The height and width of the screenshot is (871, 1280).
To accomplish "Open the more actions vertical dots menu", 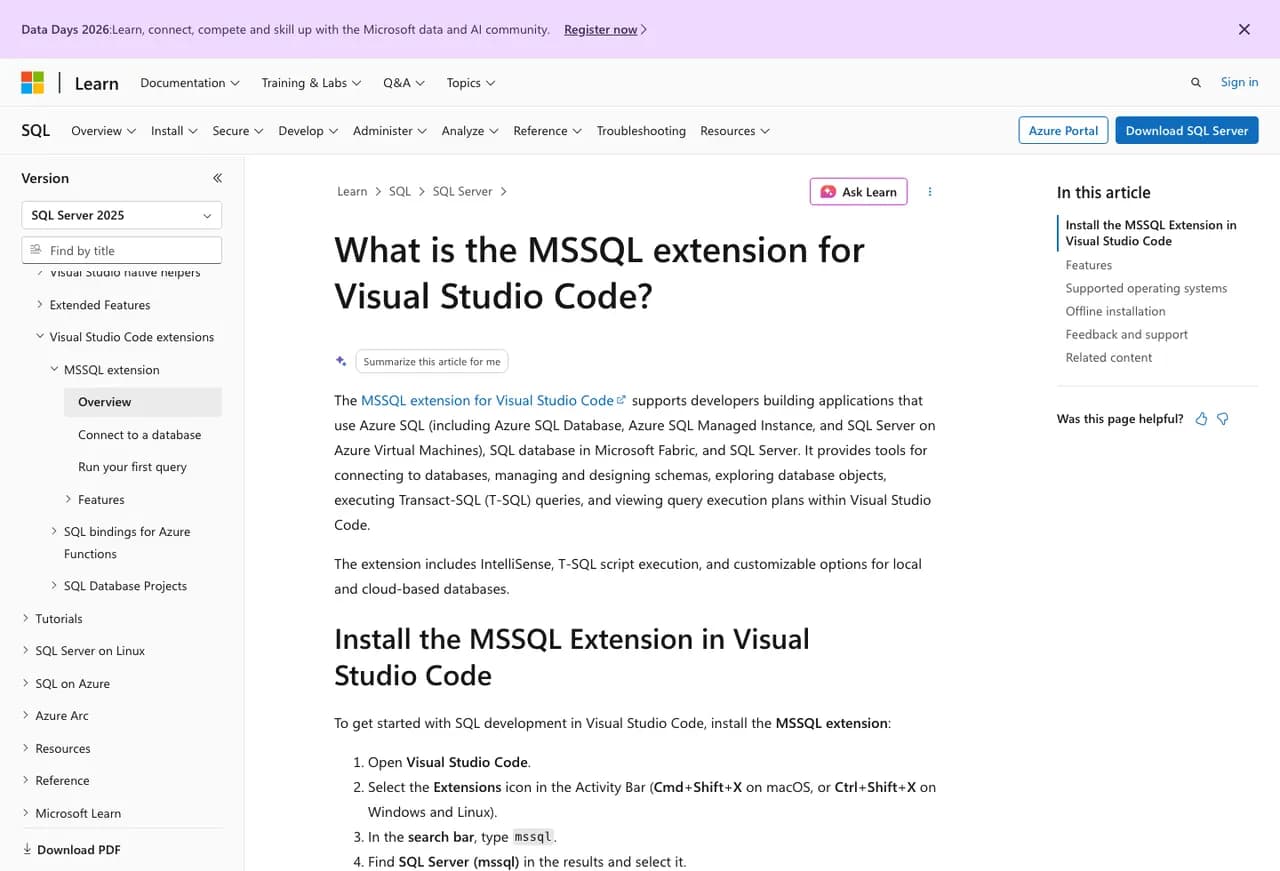I will (930, 192).
